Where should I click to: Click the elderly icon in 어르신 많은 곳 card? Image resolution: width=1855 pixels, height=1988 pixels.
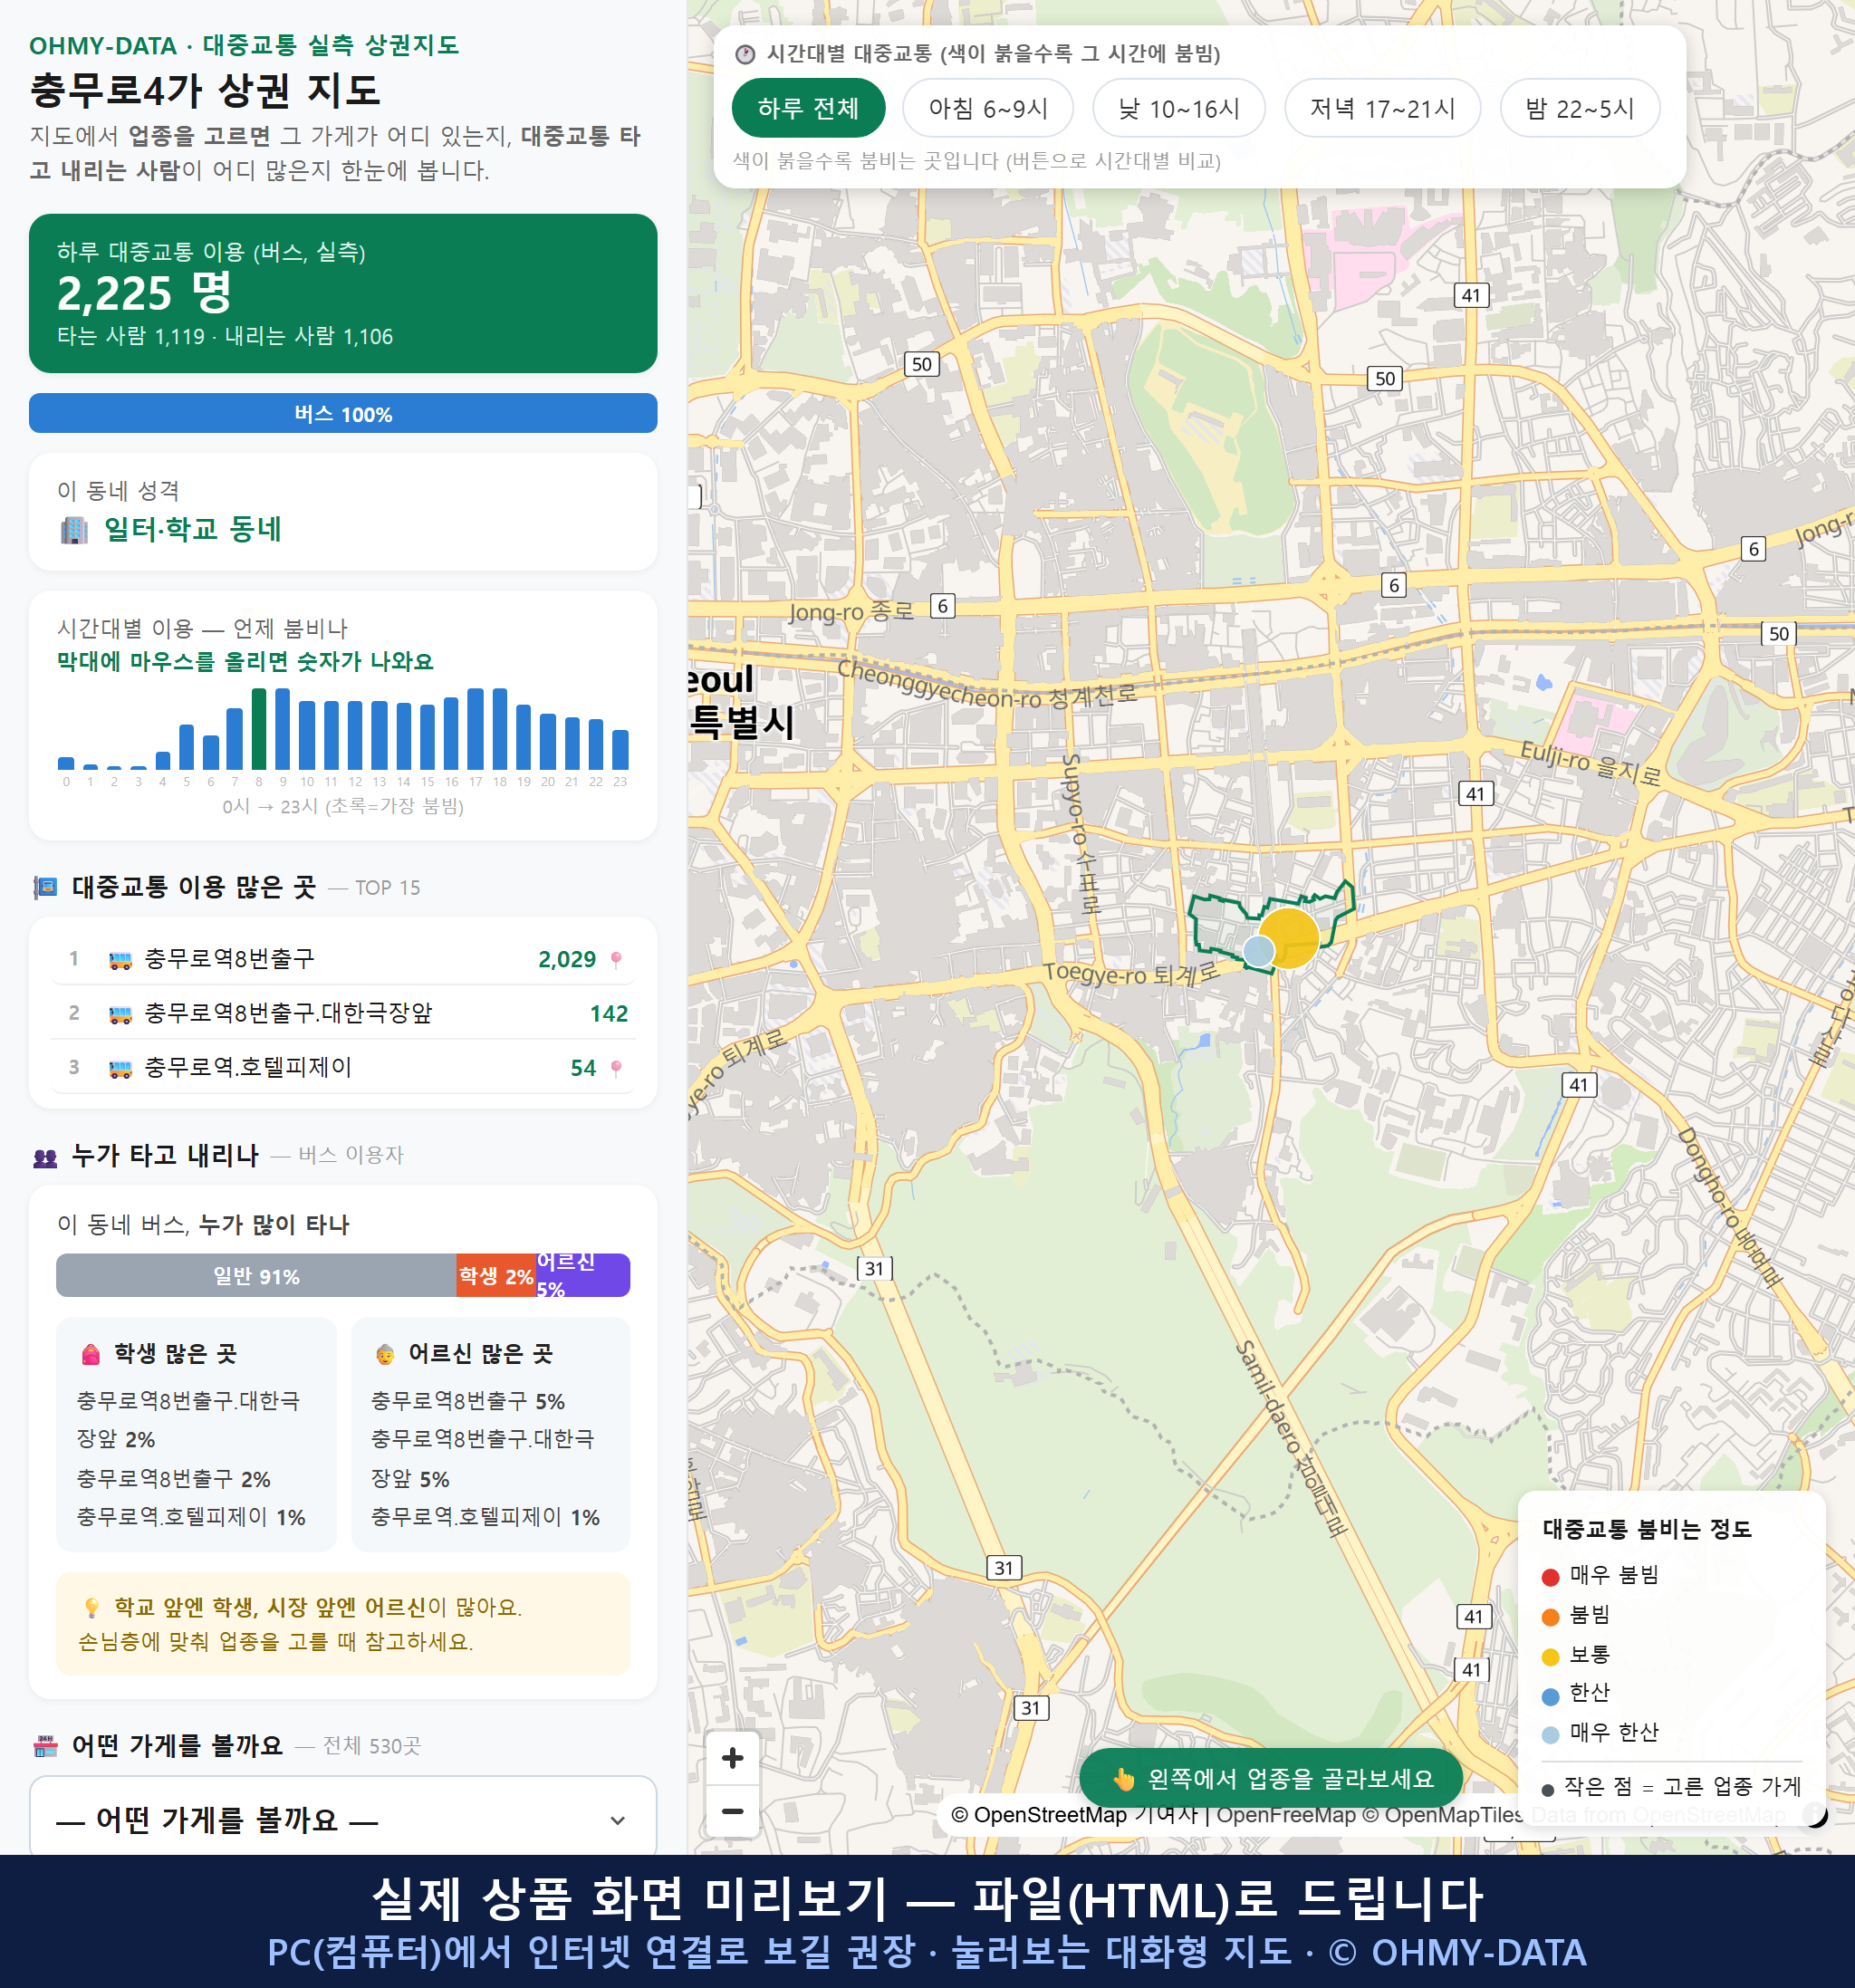pyautogui.click(x=385, y=1354)
